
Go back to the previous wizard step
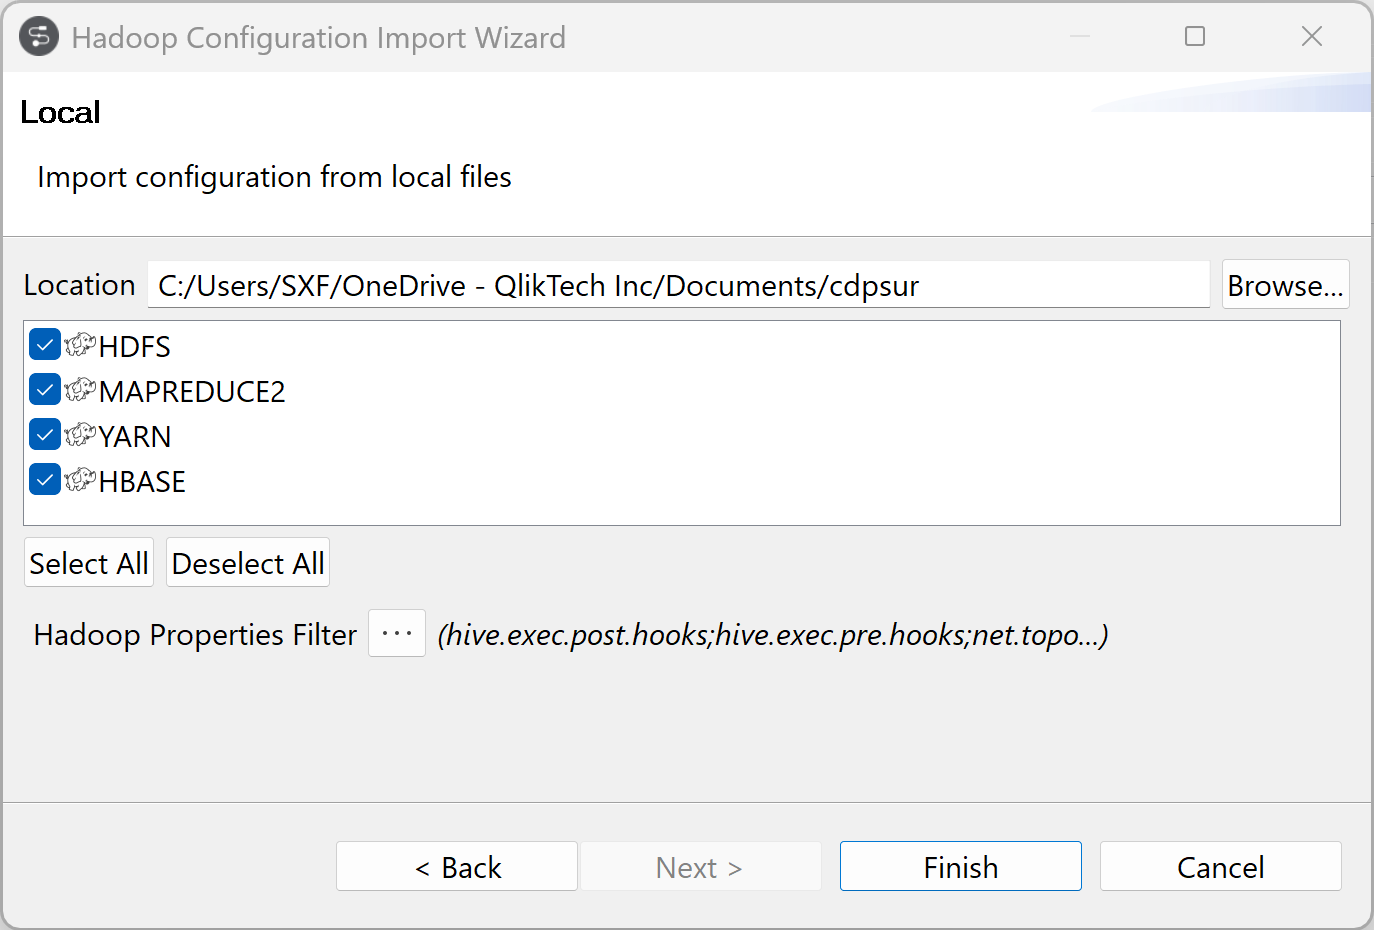pos(456,866)
